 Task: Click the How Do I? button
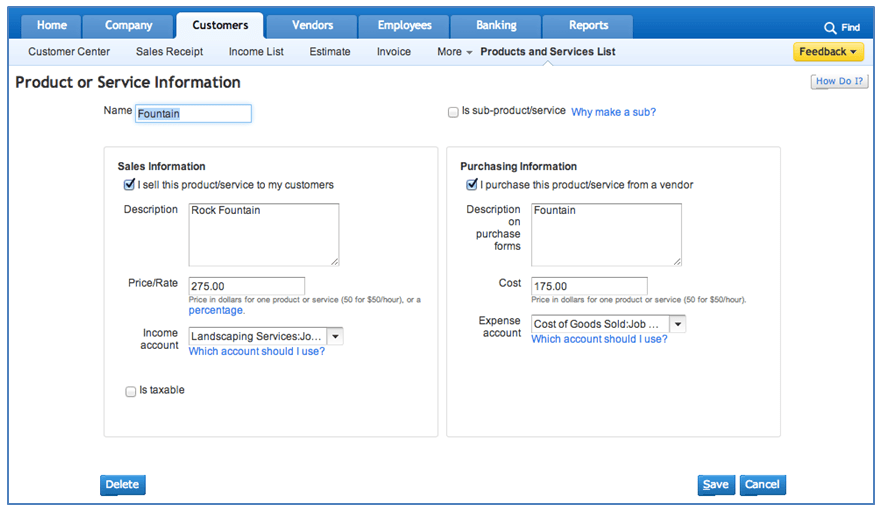tap(839, 81)
